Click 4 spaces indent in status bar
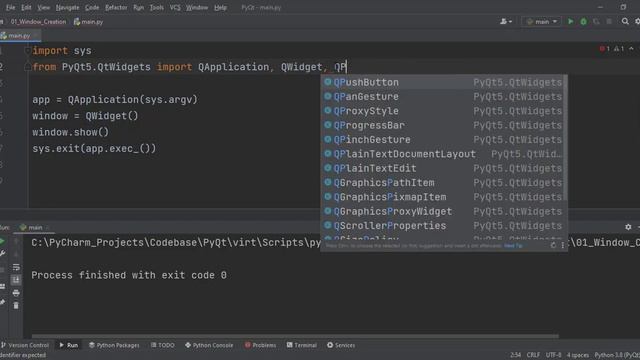640x360 pixels. click(x=578, y=355)
